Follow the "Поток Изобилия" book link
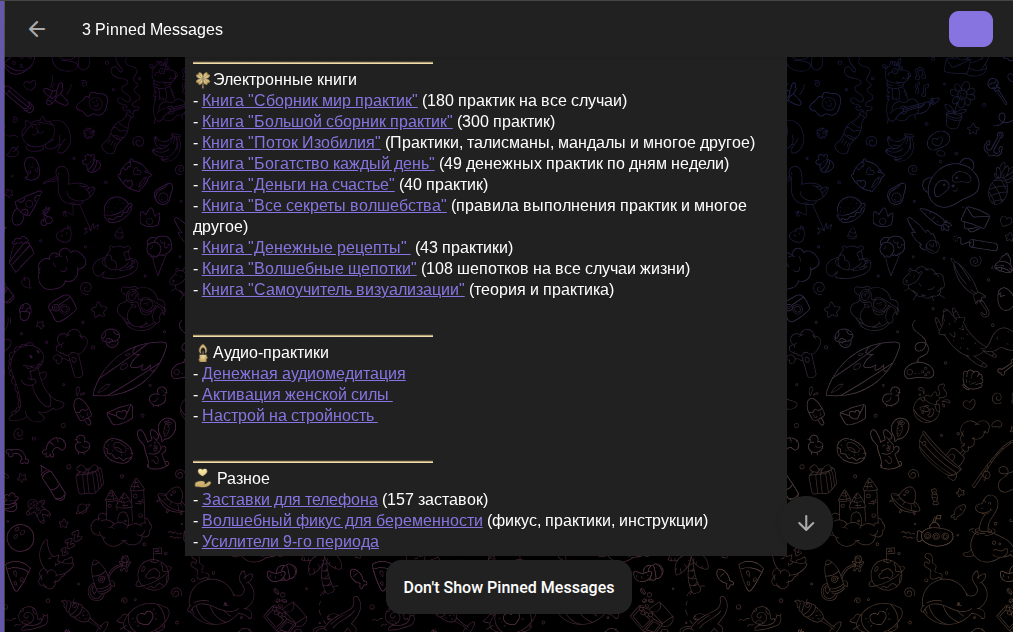Image resolution: width=1013 pixels, height=632 pixels. (x=291, y=142)
